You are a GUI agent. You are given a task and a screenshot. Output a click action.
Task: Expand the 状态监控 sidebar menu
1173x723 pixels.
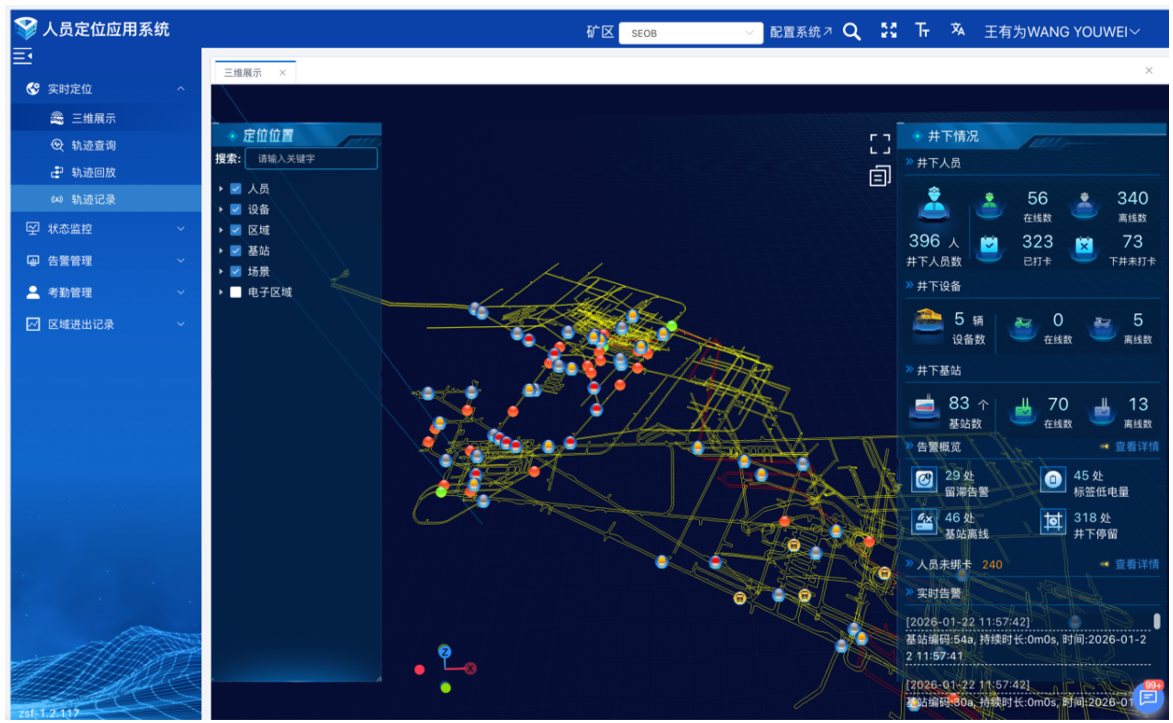(x=105, y=228)
